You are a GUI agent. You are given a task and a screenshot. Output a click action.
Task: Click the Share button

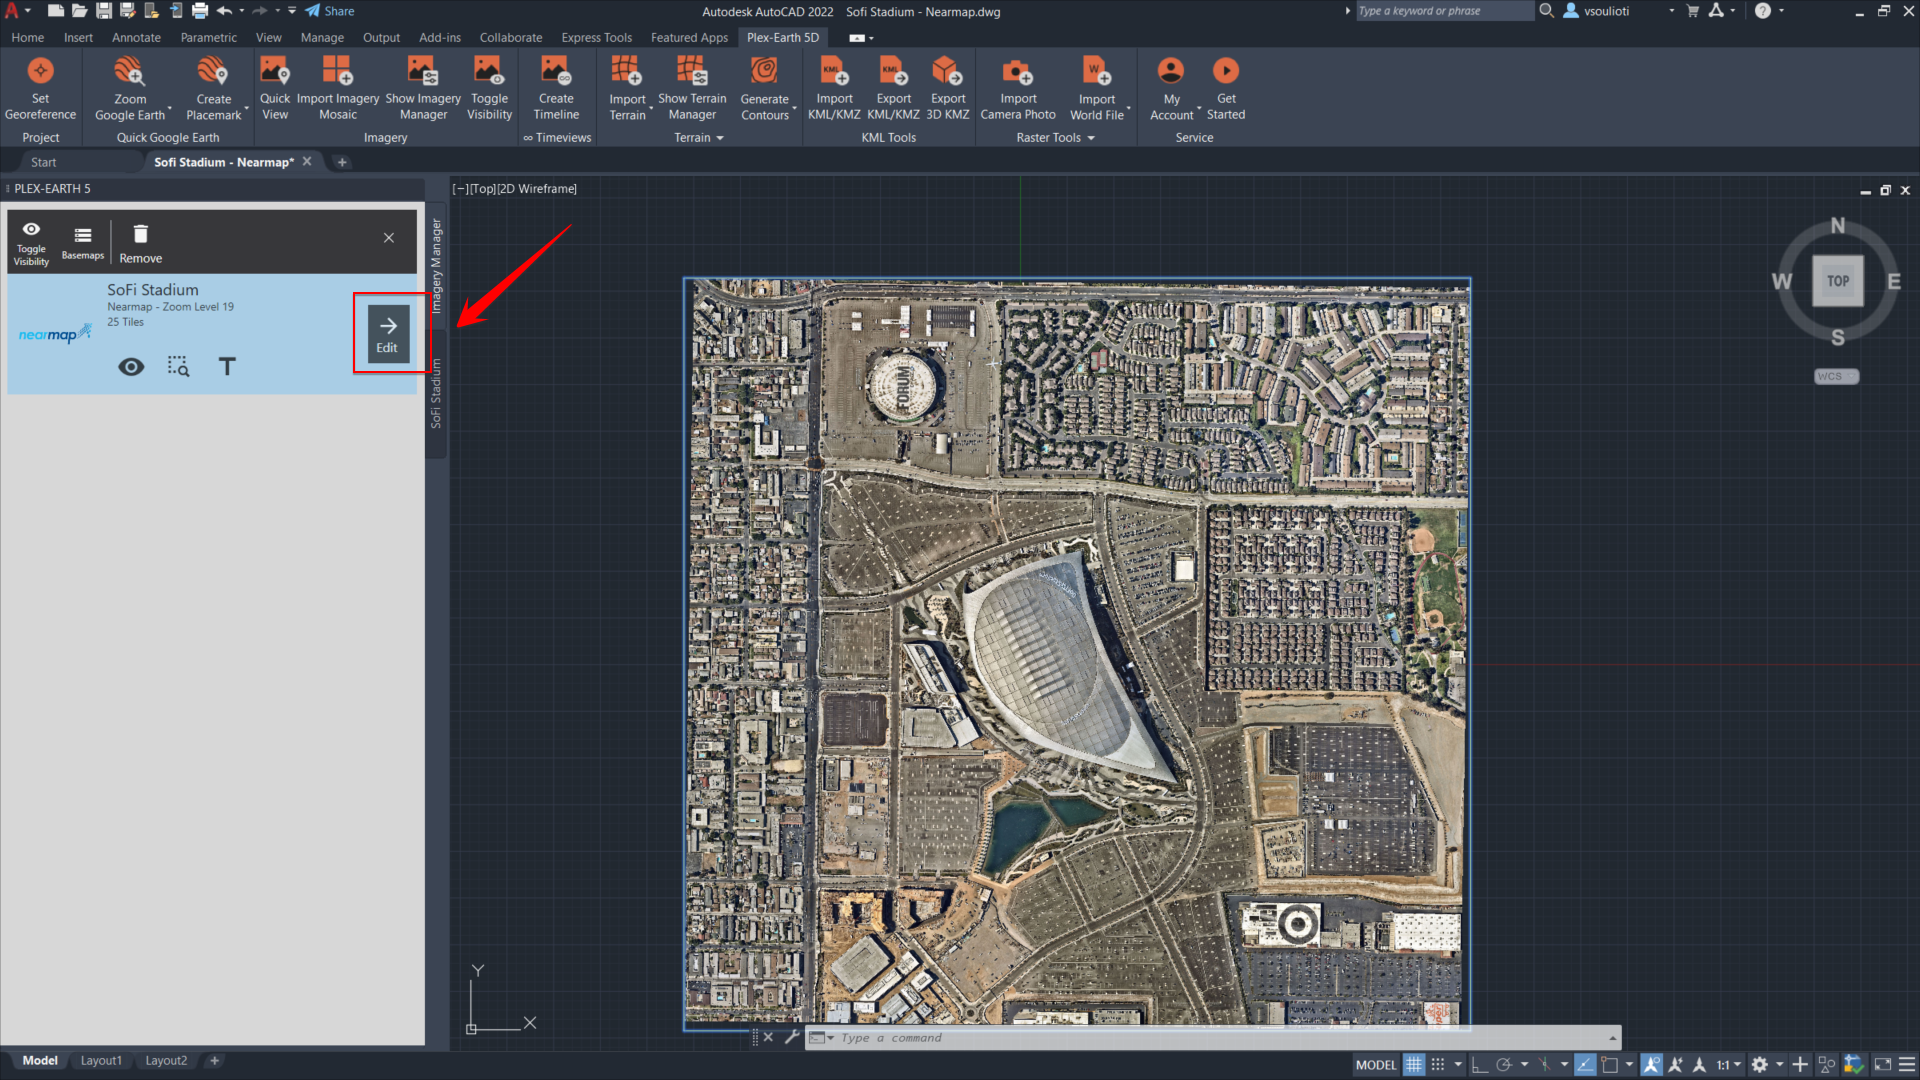click(331, 11)
